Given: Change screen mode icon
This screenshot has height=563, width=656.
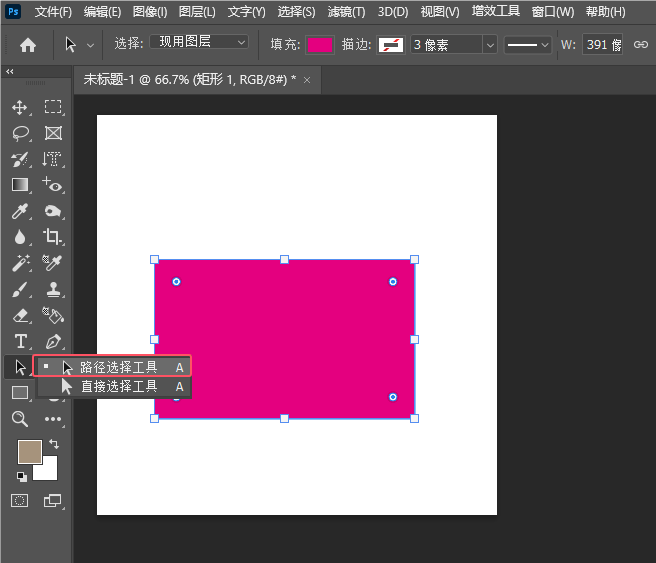Looking at the screenshot, I should (53, 501).
